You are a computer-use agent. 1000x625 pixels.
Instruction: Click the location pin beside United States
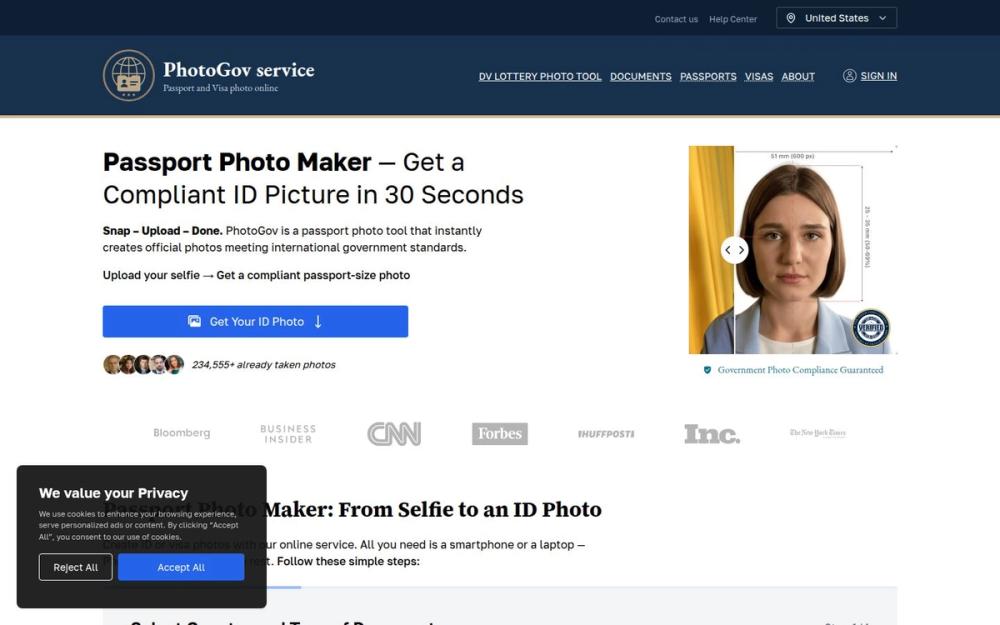[x=789, y=17]
